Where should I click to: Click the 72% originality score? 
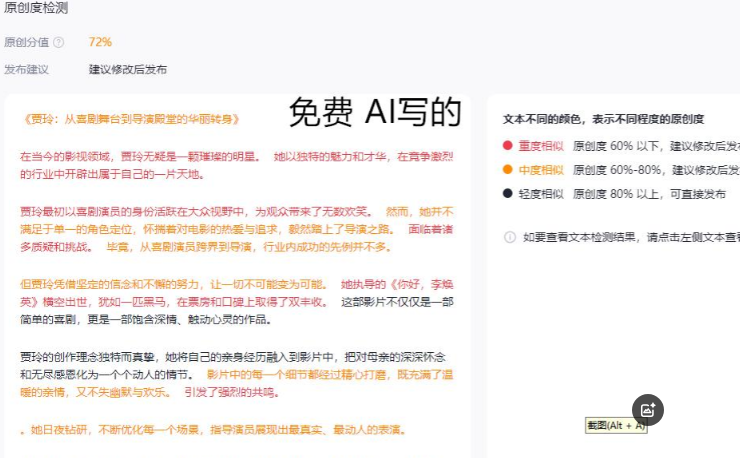coord(100,42)
